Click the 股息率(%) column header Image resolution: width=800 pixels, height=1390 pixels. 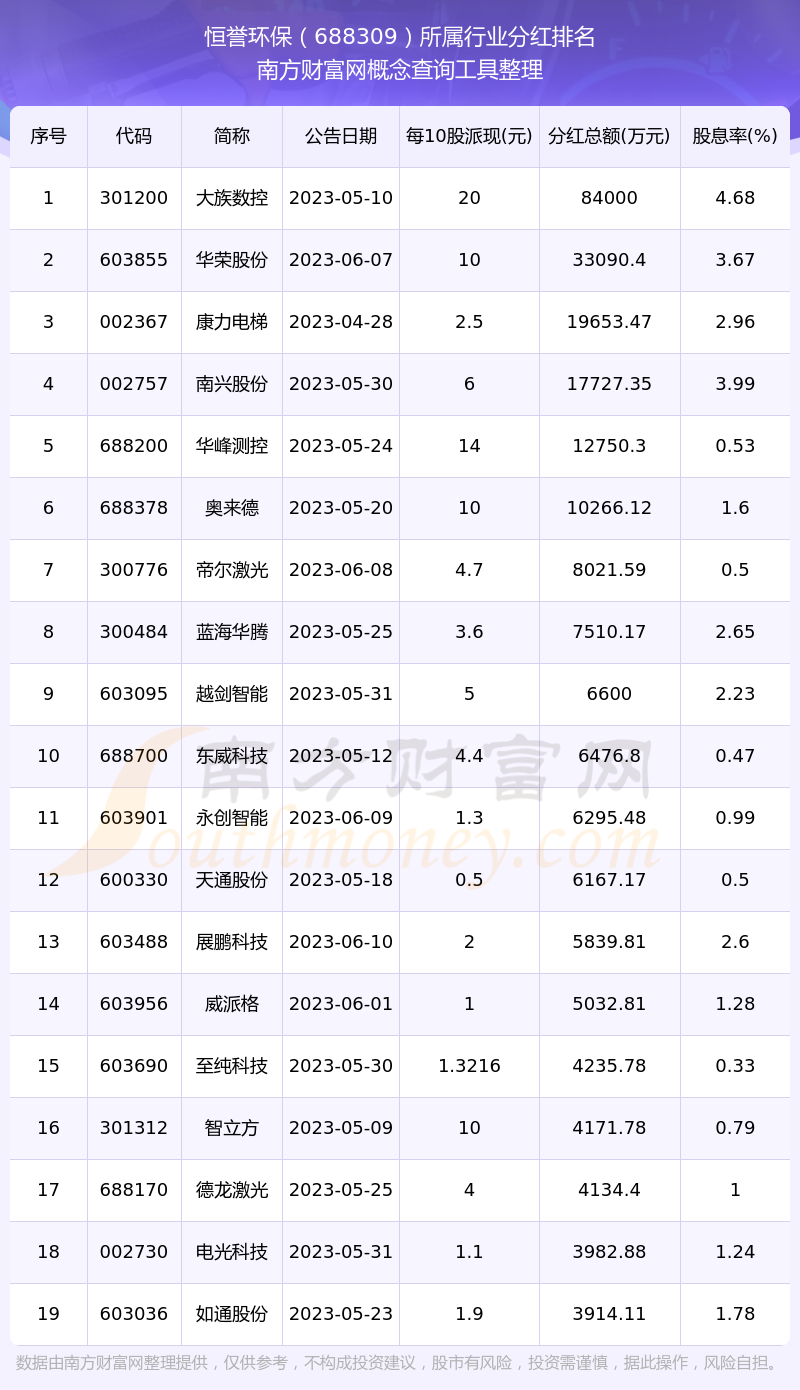click(735, 136)
